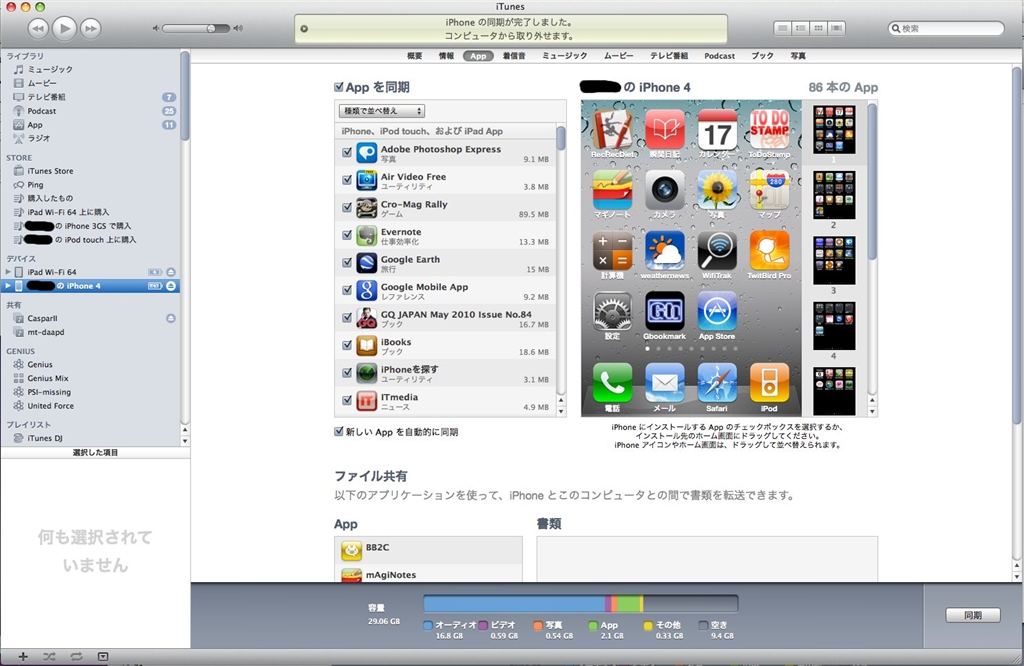Click the play button in the toolbar
The height and width of the screenshot is (666, 1024).
[x=65, y=28]
